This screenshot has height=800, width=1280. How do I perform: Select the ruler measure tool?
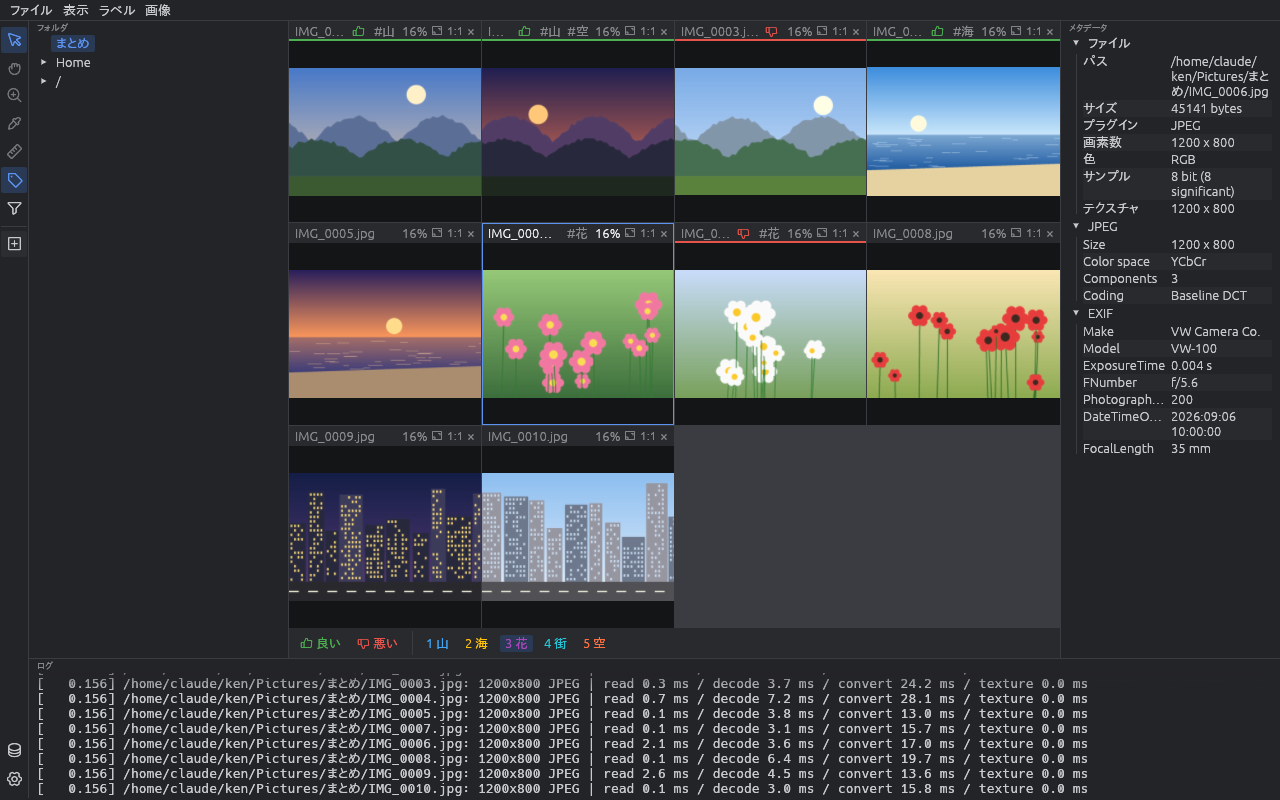point(14,152)
